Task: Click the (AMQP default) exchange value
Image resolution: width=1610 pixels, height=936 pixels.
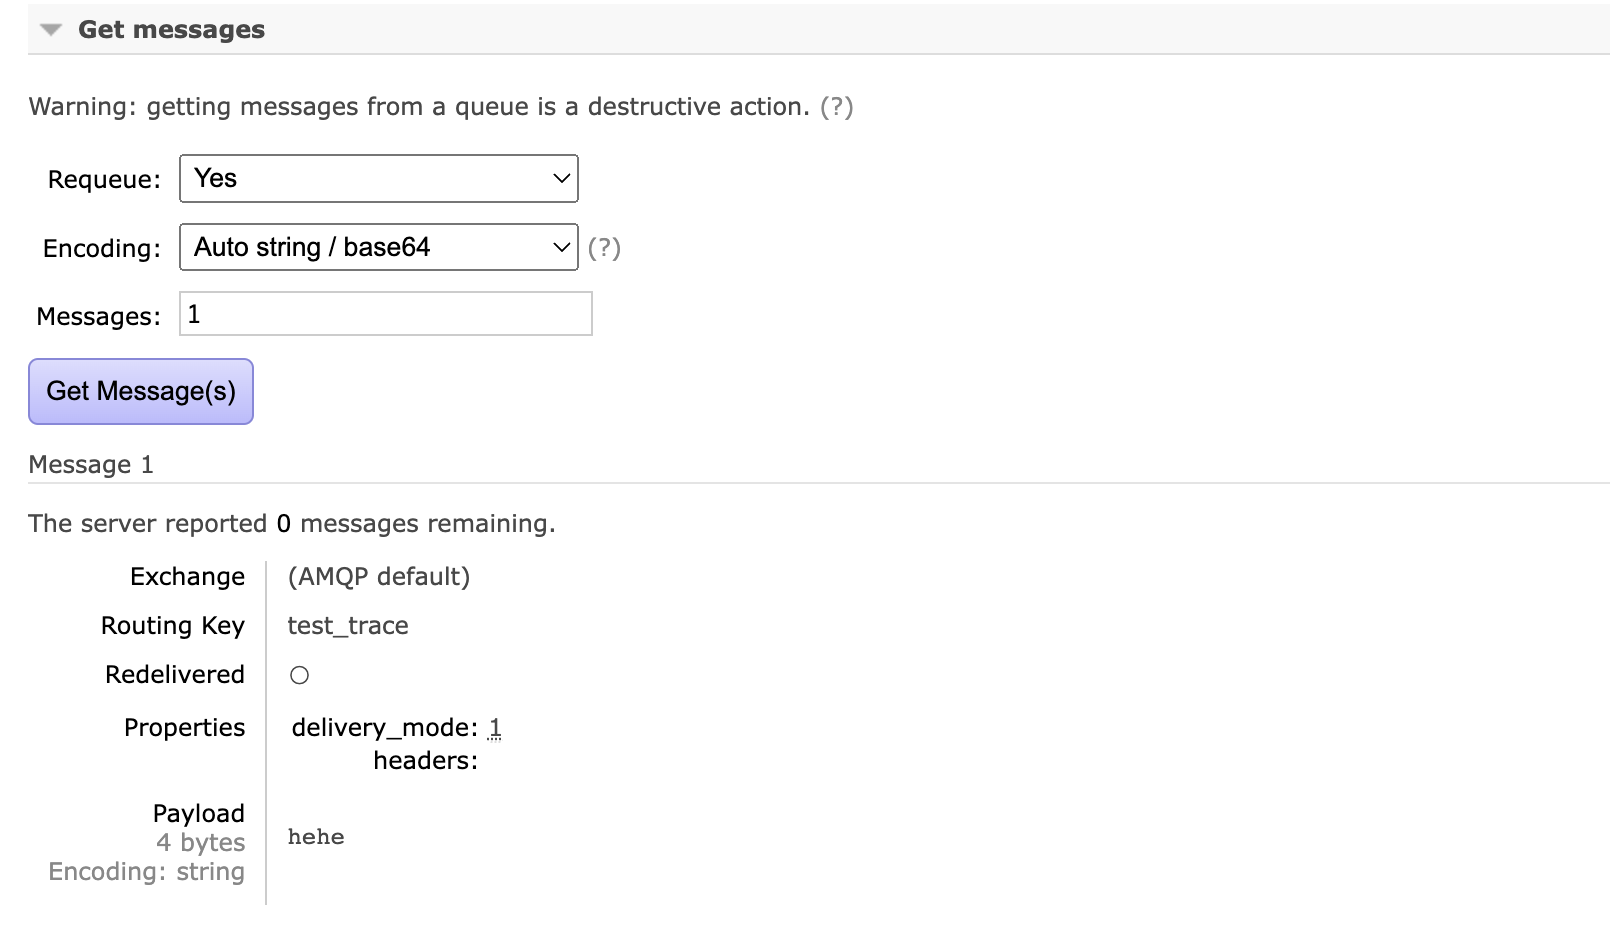Action: [378, 577]
